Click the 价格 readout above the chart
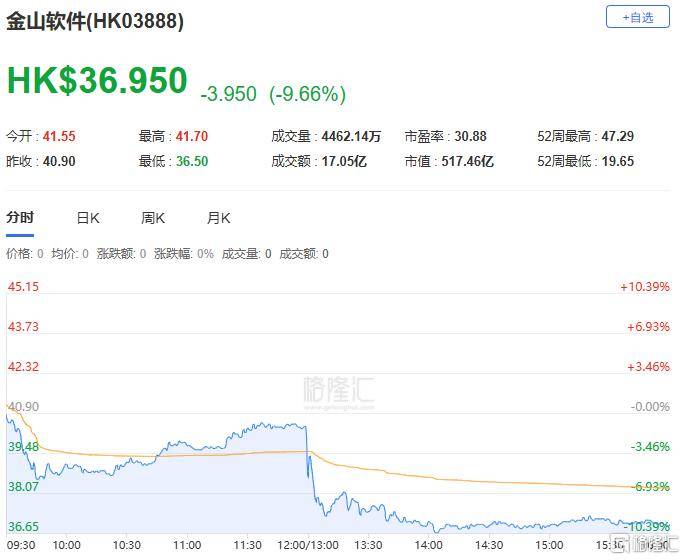Viewport: 685px width, 560px height. [24, 254]
